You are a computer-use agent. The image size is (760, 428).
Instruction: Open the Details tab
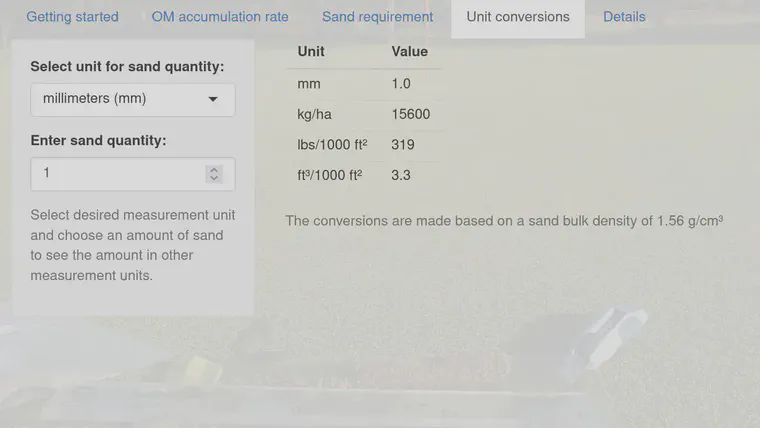click(624, 17)
